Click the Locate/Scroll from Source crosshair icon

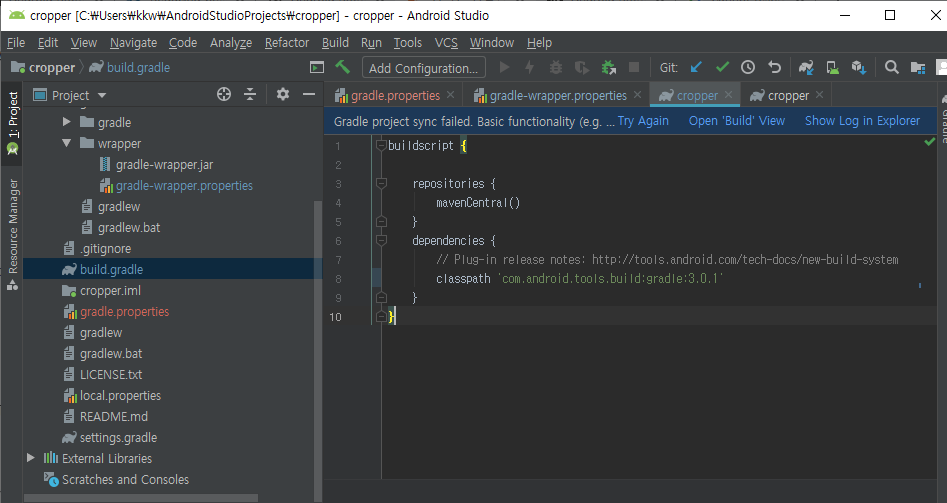coord(223,94)
